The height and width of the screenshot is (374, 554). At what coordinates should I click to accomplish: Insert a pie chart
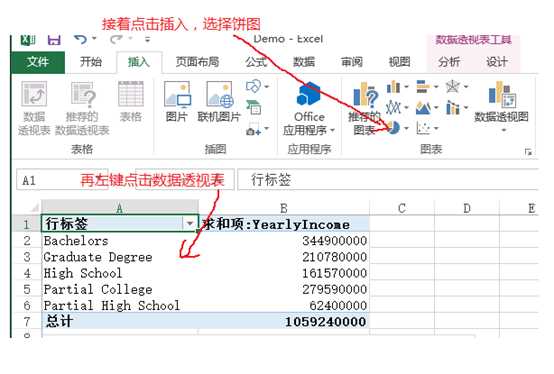pos(394,128)
